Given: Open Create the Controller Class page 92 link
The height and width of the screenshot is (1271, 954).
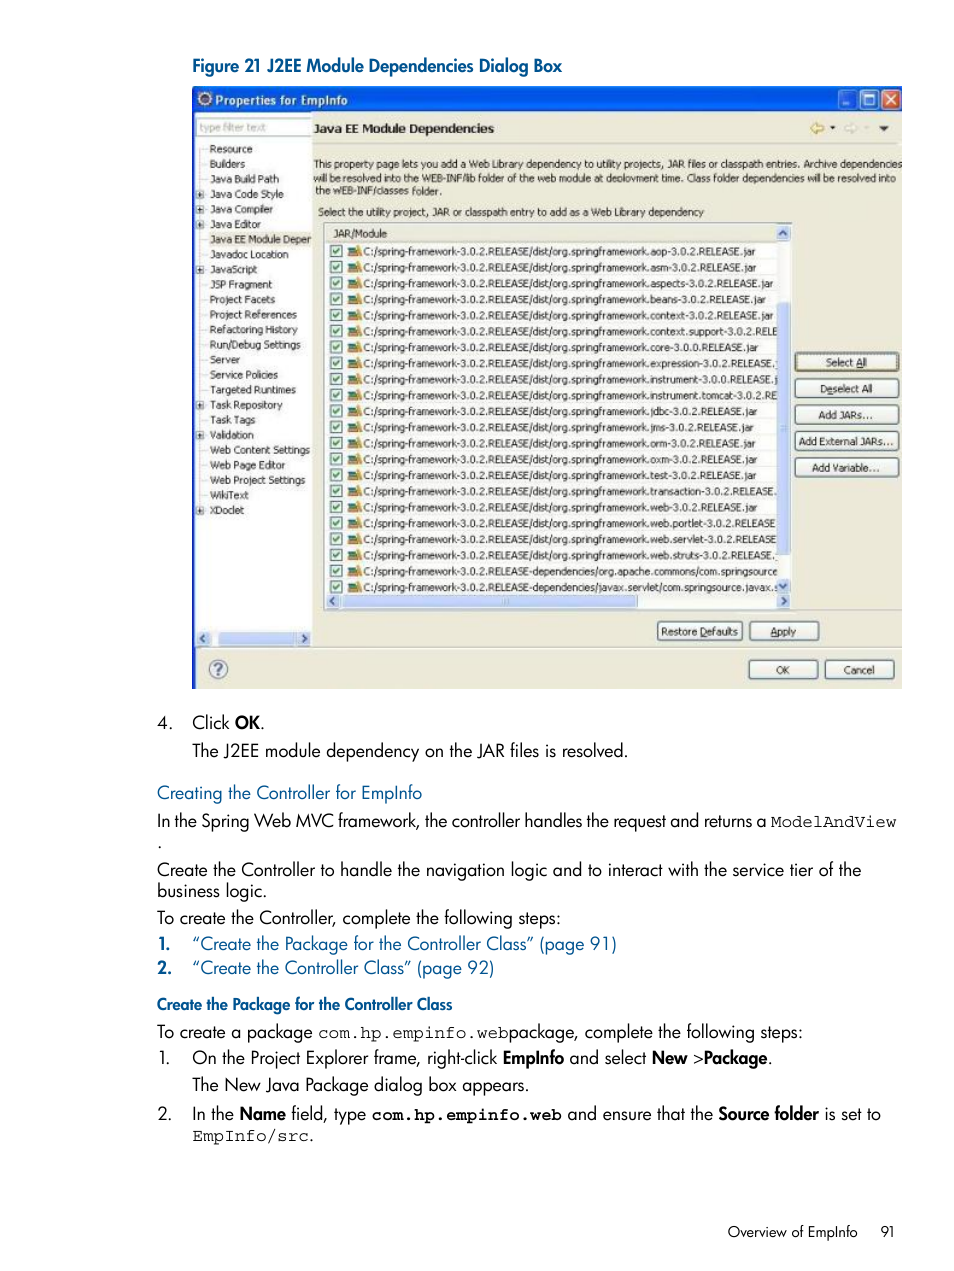Looking at the screenshot, I should [x=343, y=968].
